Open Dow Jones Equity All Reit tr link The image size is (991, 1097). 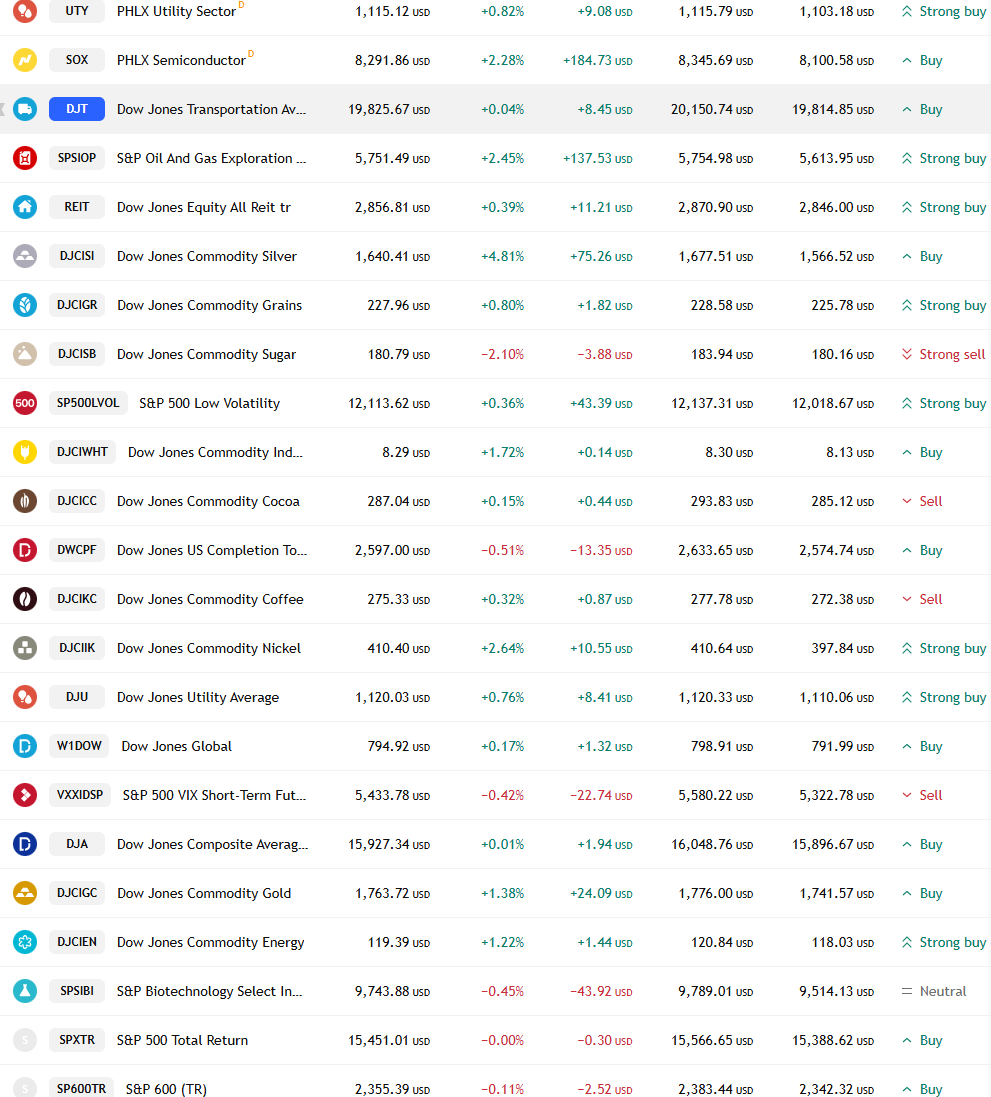point(204,207)
